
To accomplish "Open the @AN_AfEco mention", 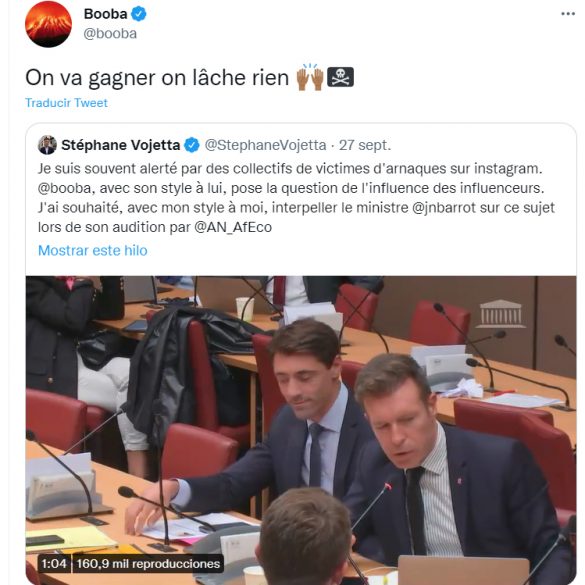I will (x=233, y=227).
